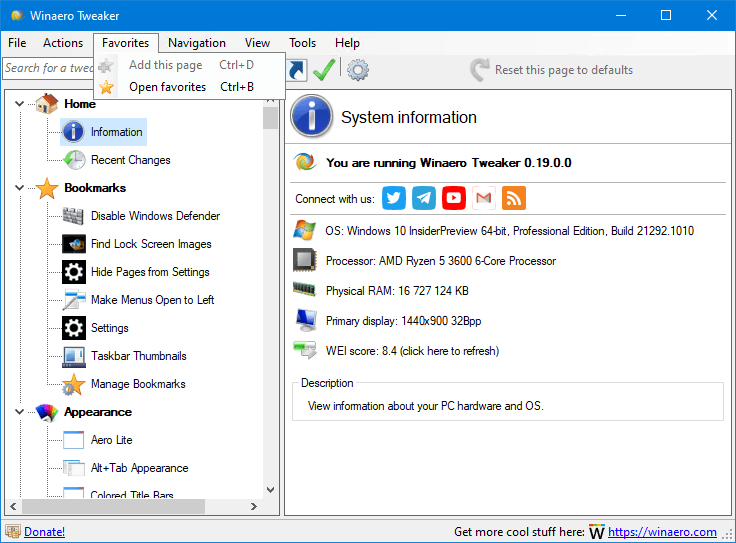This screenshot has width=736, height=543.
Task: Select Manage Bookmarks item
Action: [138, 384]
